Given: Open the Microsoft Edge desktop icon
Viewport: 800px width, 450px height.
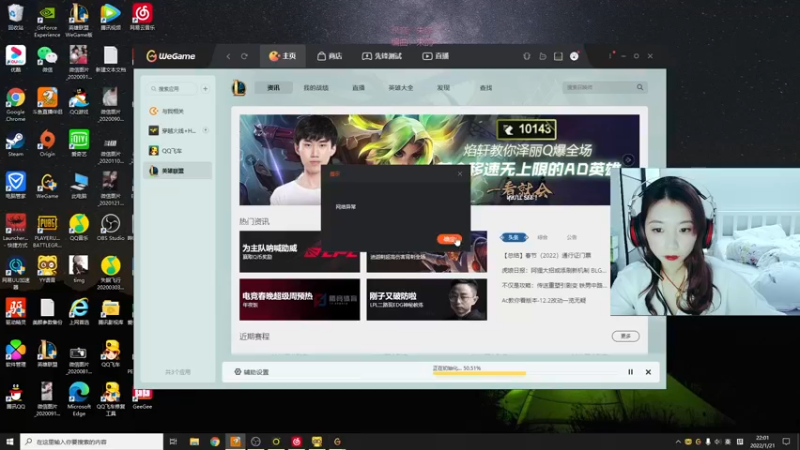Looking at the screenshot, I should pos(79,399).
